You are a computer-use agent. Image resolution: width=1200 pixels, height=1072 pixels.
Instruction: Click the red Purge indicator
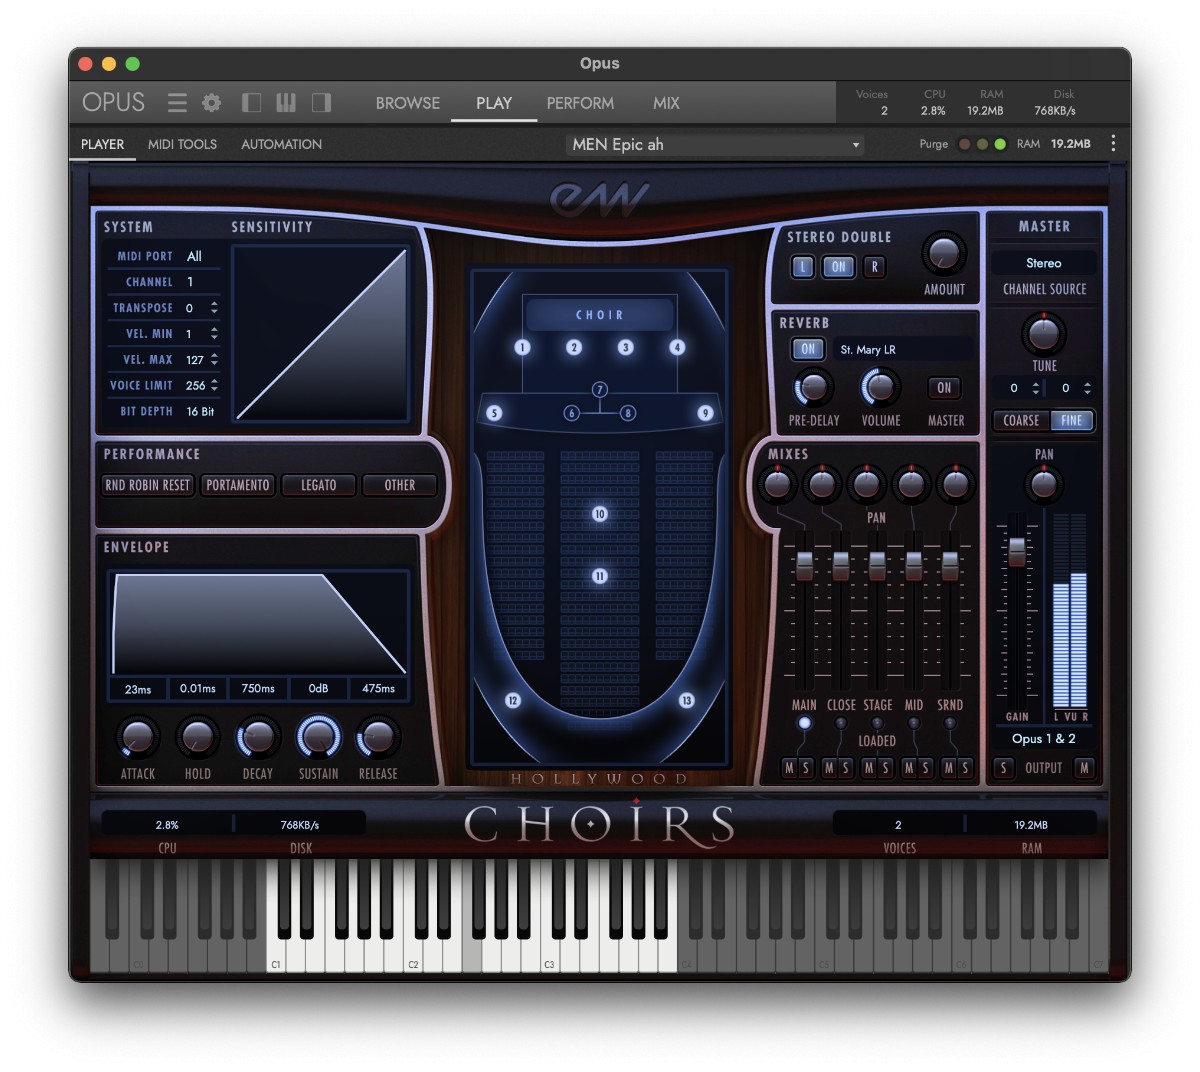(964, 144)
